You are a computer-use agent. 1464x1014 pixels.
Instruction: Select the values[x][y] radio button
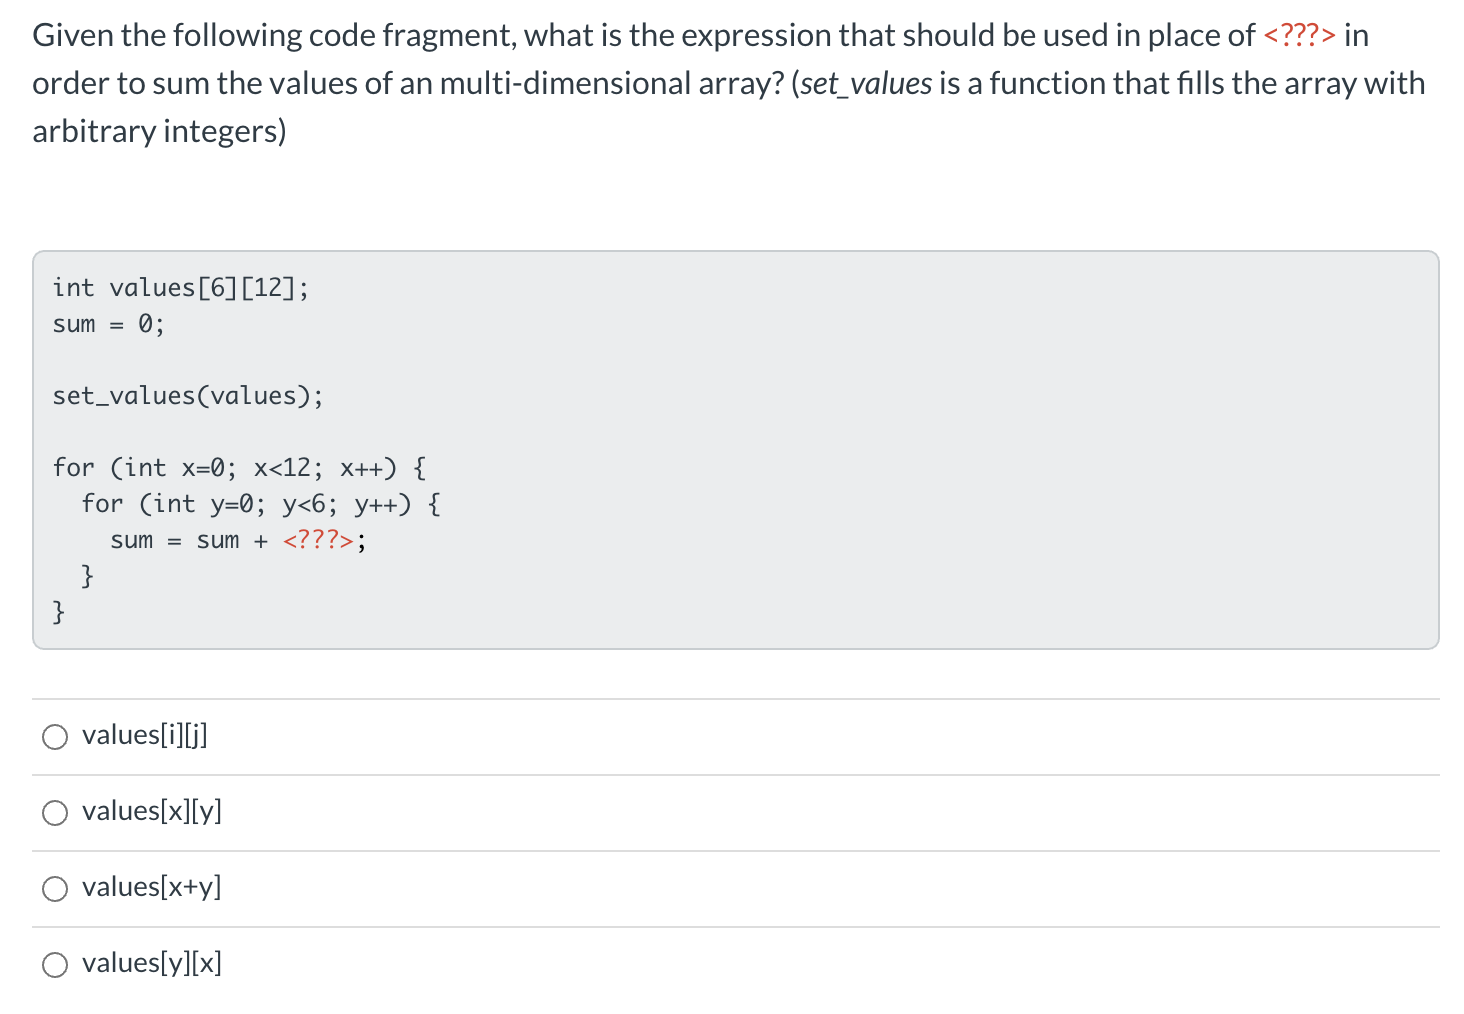(55, 812)
